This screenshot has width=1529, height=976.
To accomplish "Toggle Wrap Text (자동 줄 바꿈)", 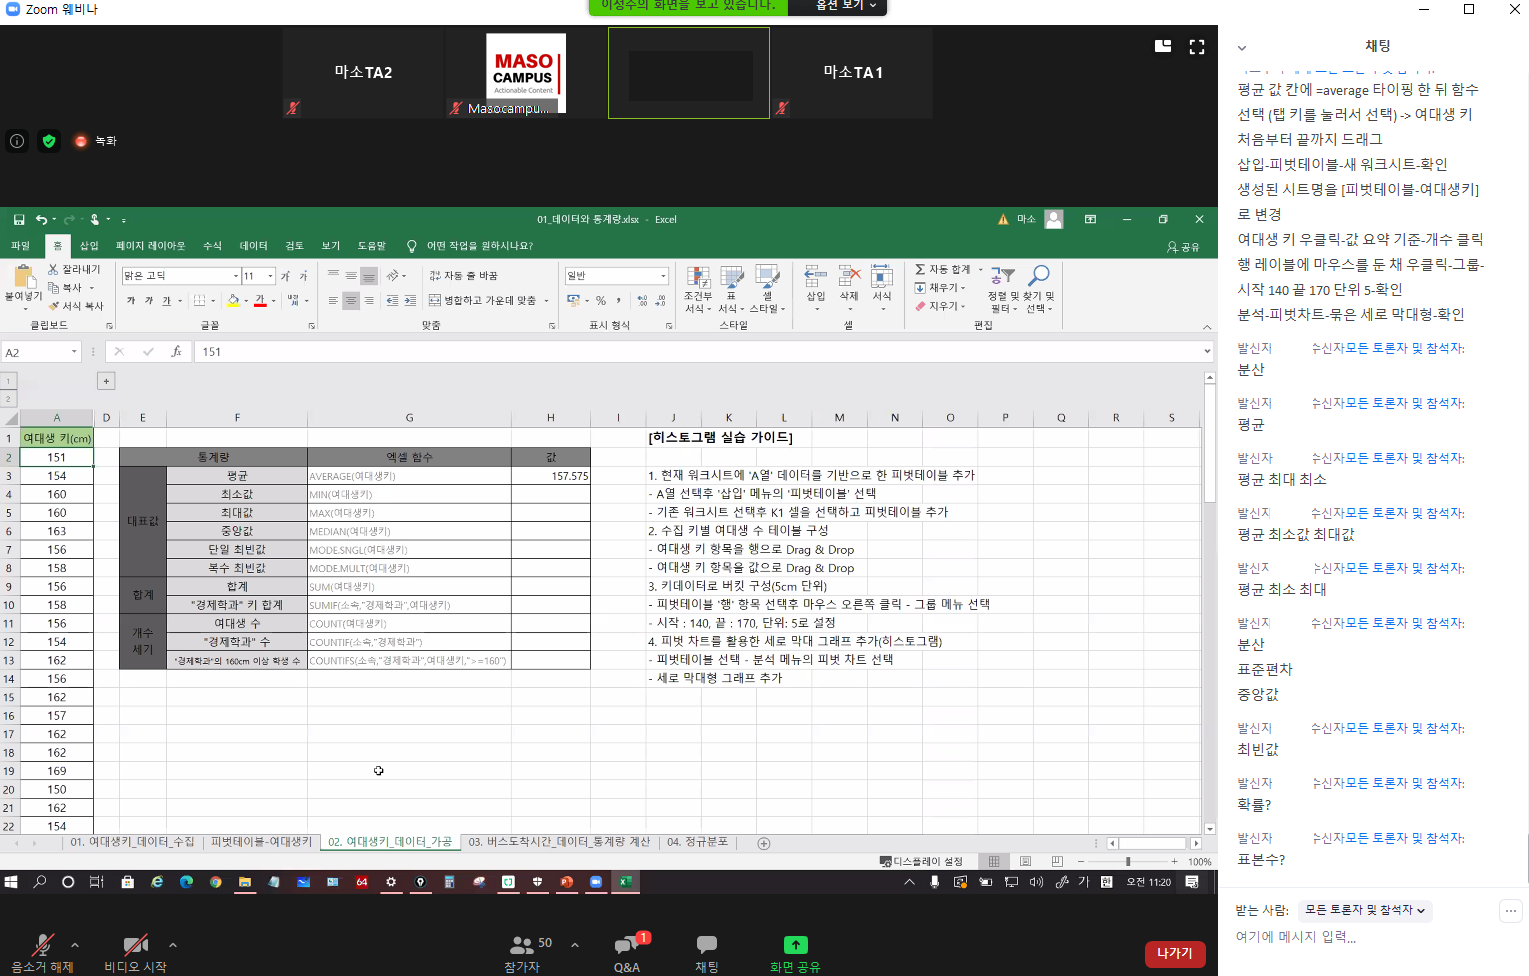I will pos(463,276).
